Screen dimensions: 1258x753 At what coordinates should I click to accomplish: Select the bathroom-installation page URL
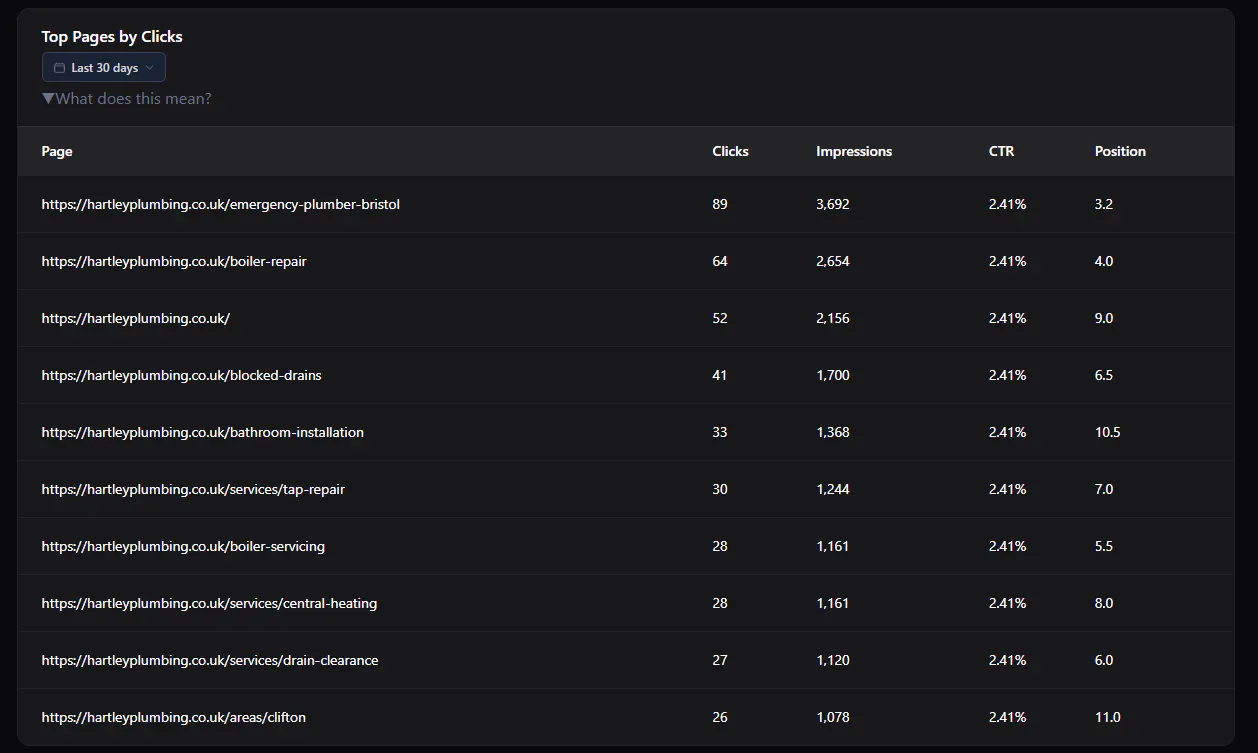(203, 432)
